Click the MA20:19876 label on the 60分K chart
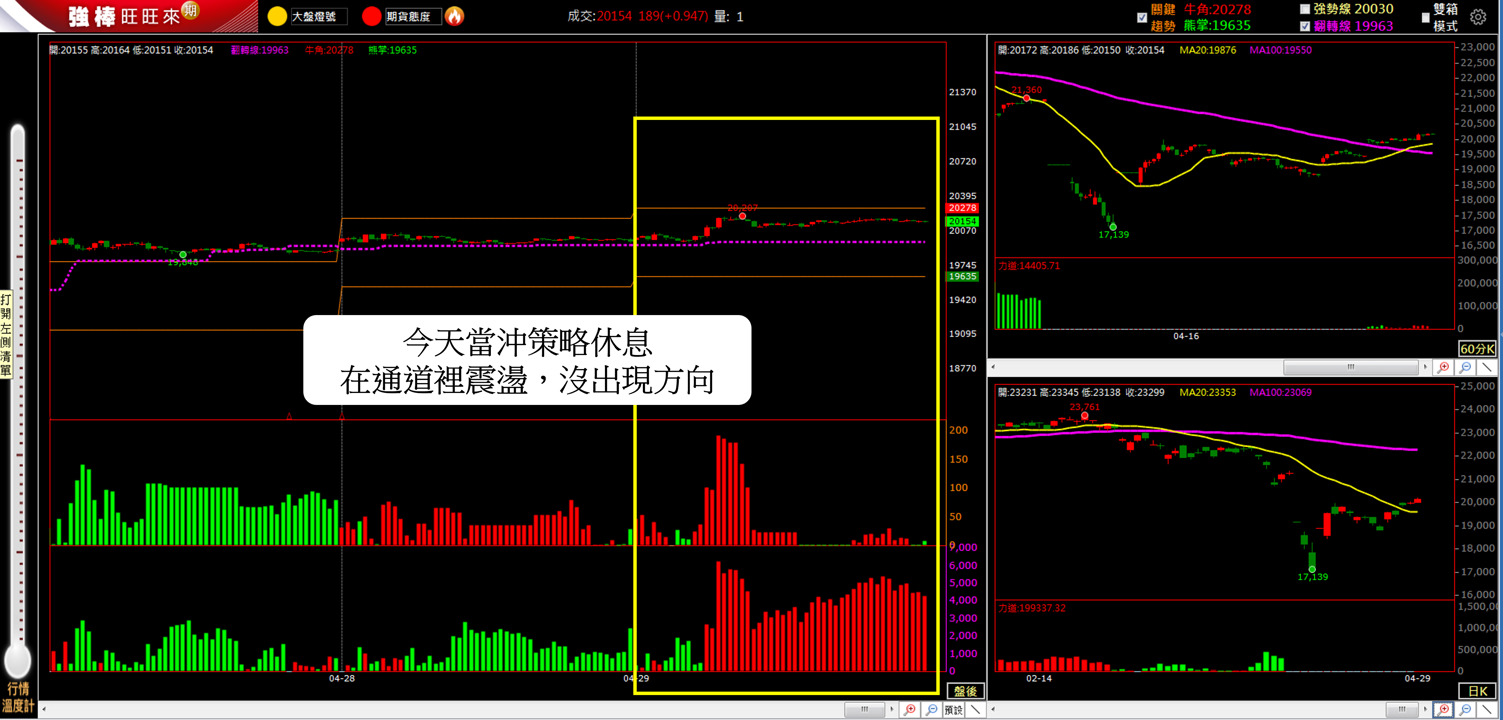The height and width of the screenshot is (720, 1503). [1208, 50]
